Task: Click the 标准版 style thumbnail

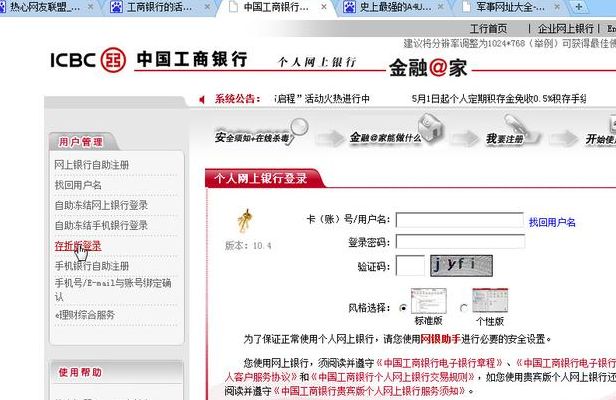Action: pyautogui.click(x=429, y=301)
